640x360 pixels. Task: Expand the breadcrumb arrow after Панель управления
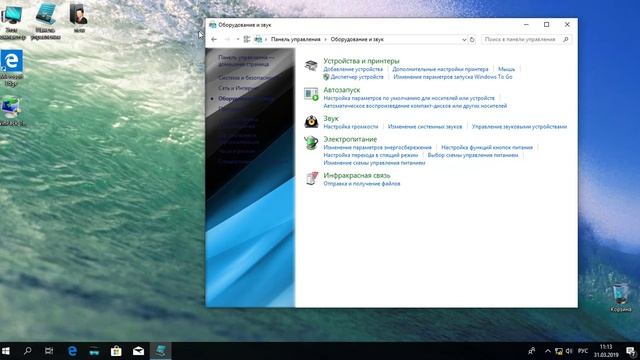(x=325, y=40)
